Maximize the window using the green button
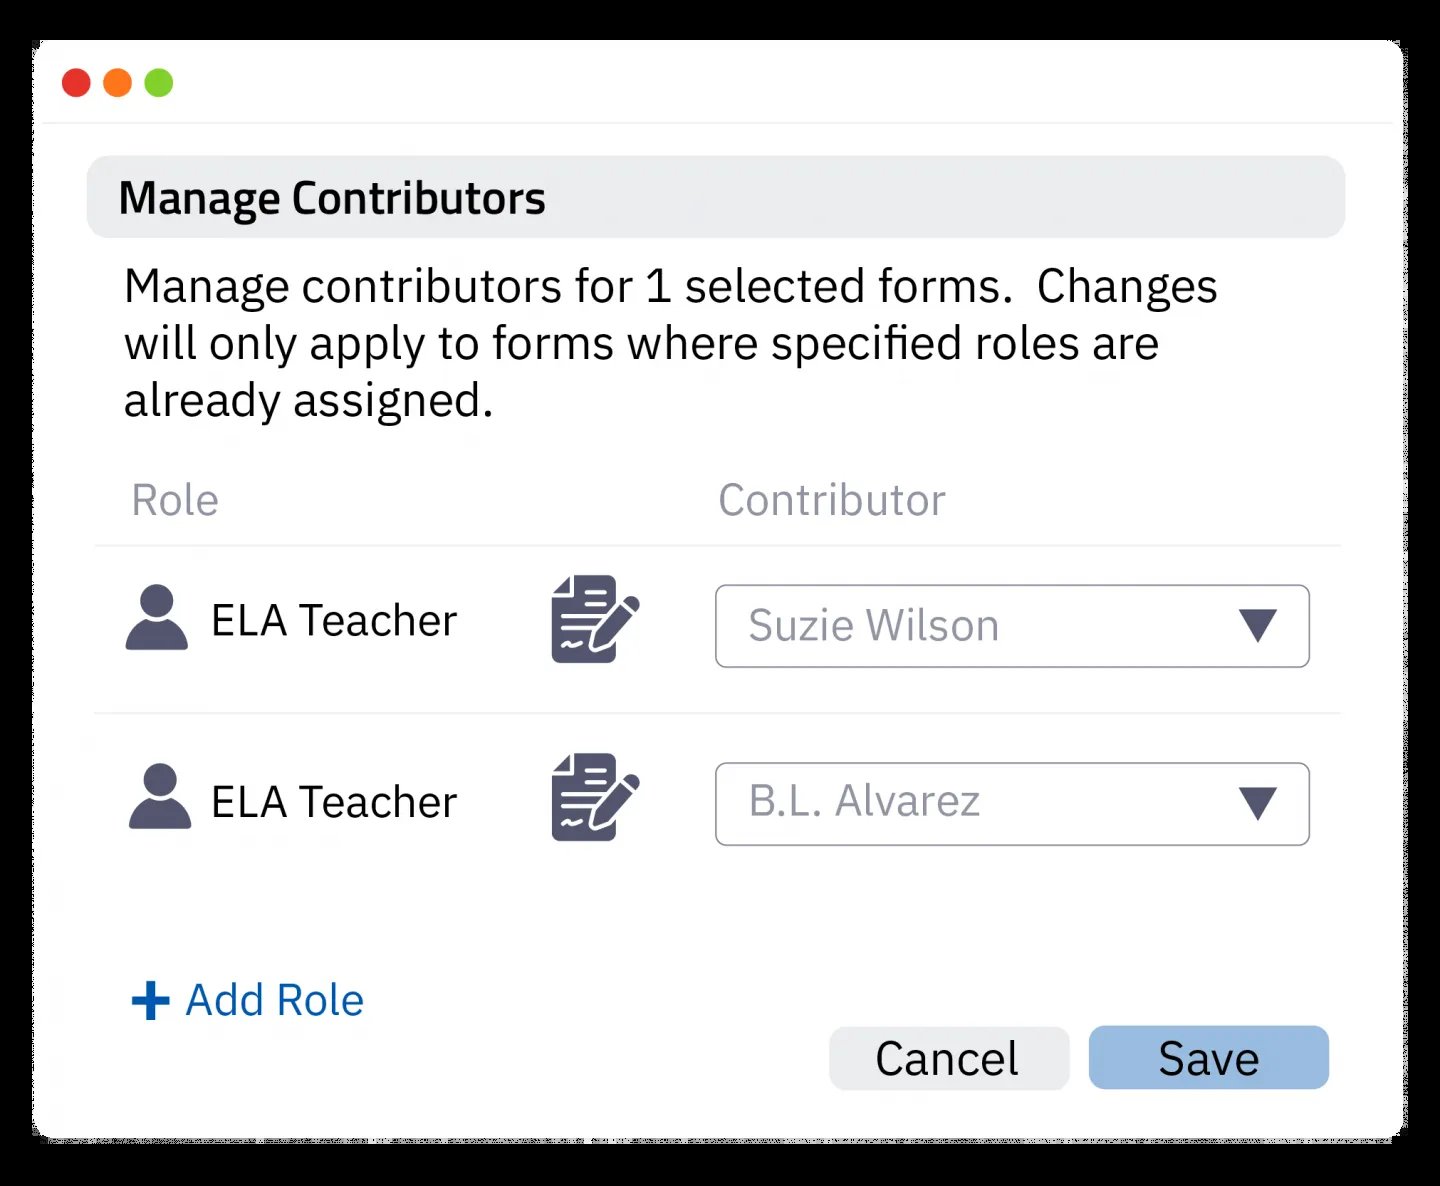Image resolution: width=1440 pixels, height=1186 pixels. click(159, 83)
